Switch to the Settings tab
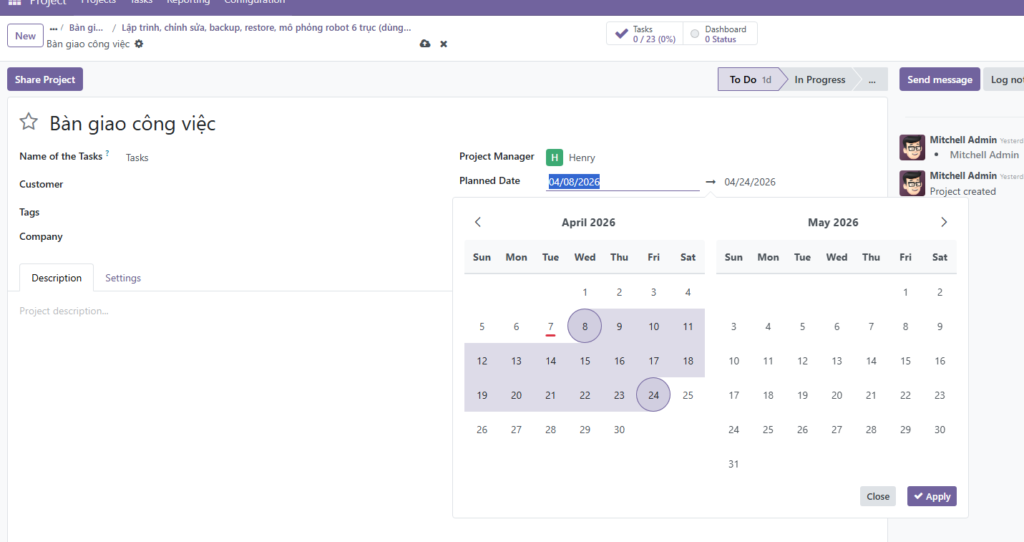The image size is (1024, 542). click(123, 278)
